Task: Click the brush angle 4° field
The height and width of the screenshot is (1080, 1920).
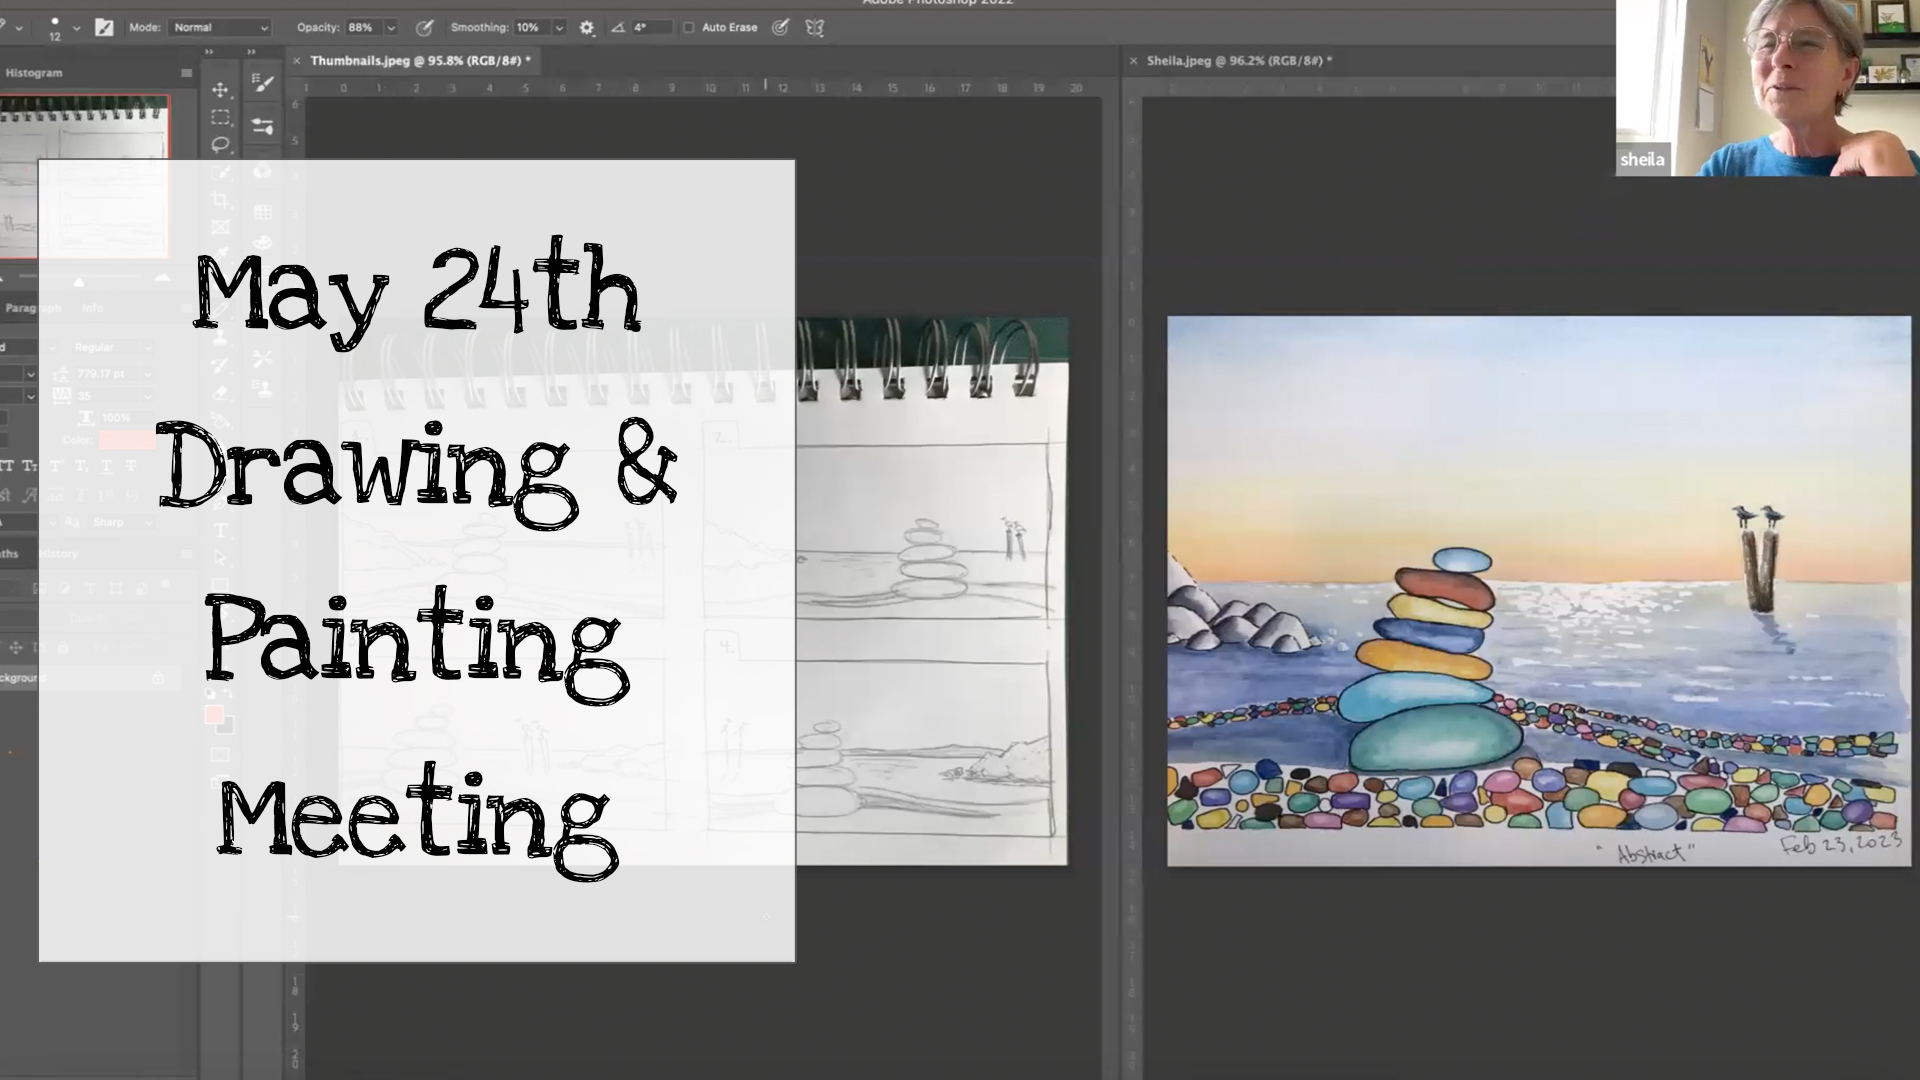Action: coord(651,28)
